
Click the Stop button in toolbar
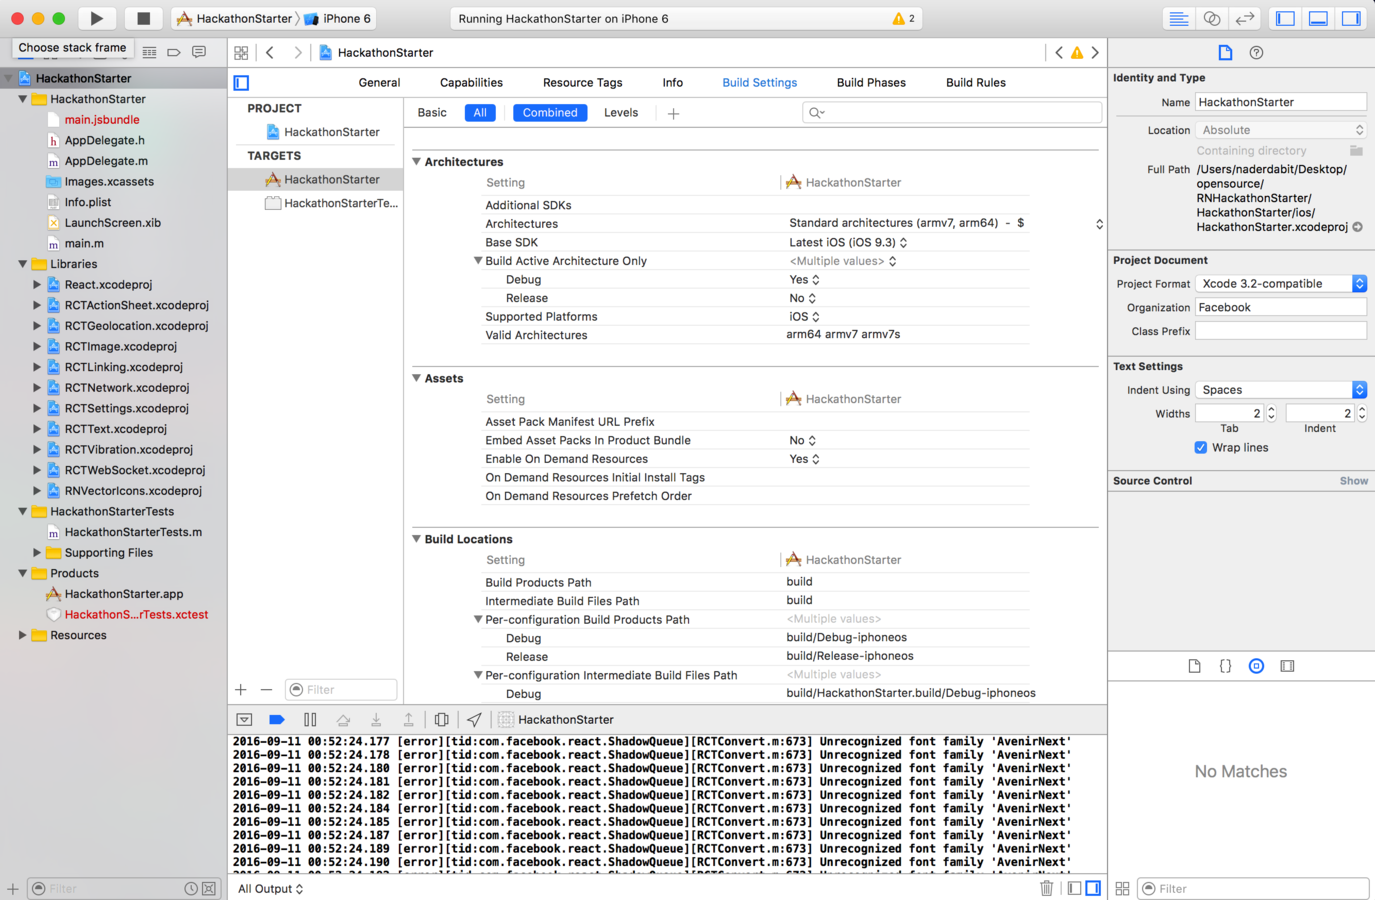tap(143, 18)
